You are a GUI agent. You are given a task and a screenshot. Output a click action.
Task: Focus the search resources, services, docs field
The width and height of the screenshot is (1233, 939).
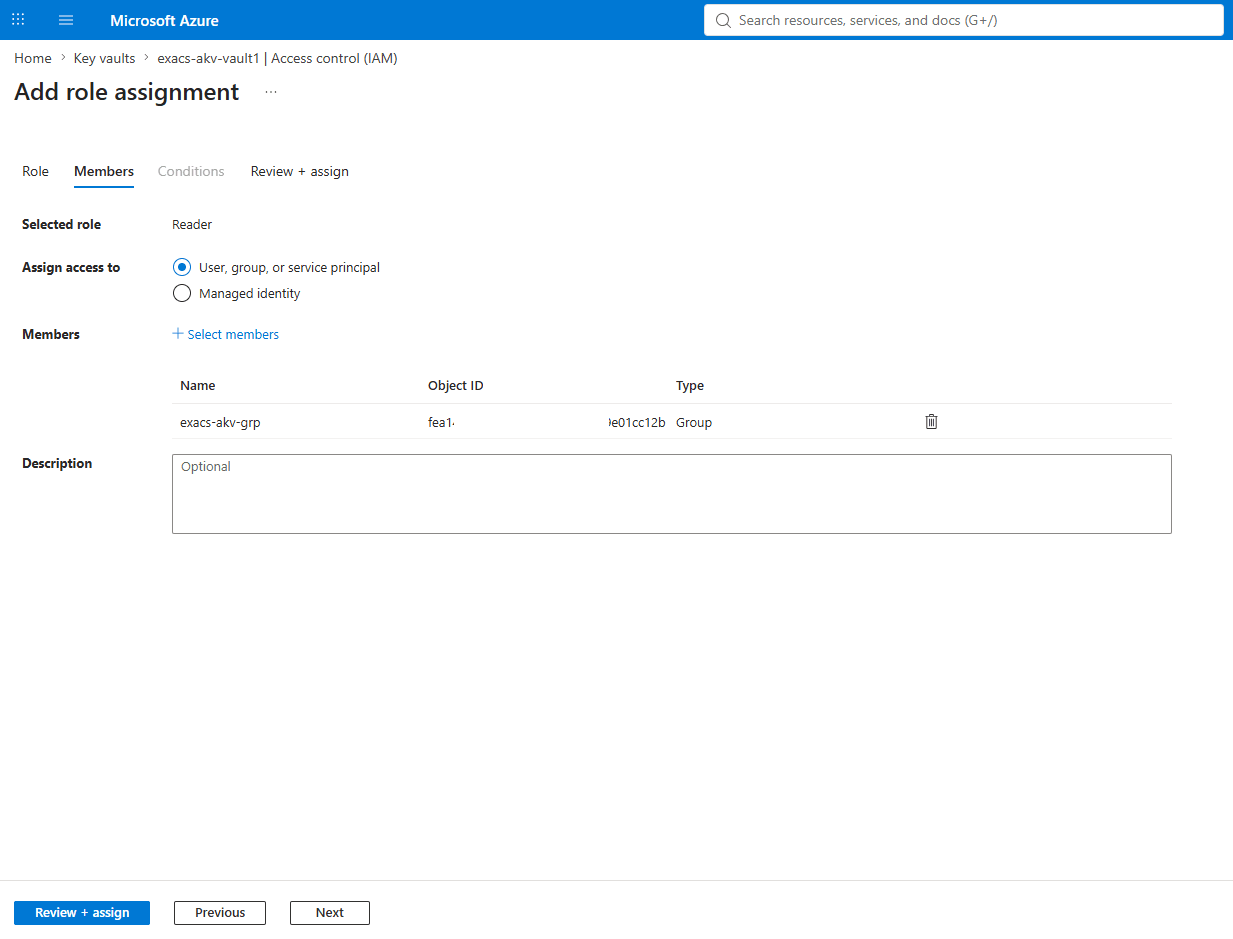pyautogui.click(x=964, y=20)
